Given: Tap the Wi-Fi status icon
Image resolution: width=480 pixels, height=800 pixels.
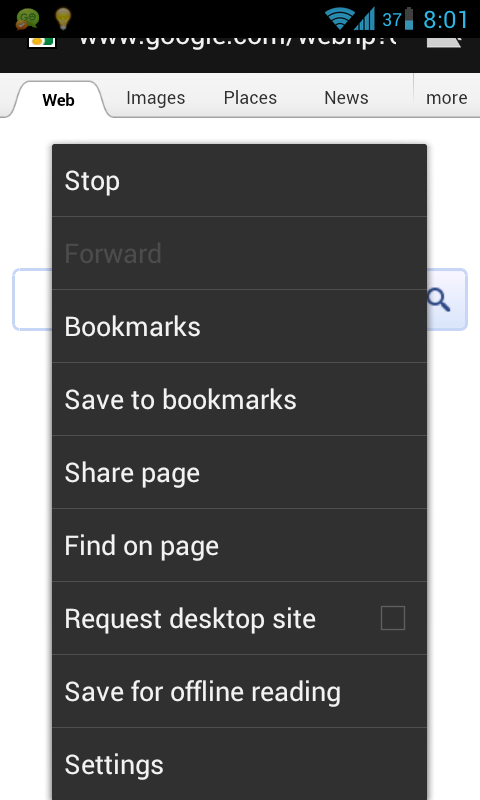Looking at the screenshot, I should [340, 19].
